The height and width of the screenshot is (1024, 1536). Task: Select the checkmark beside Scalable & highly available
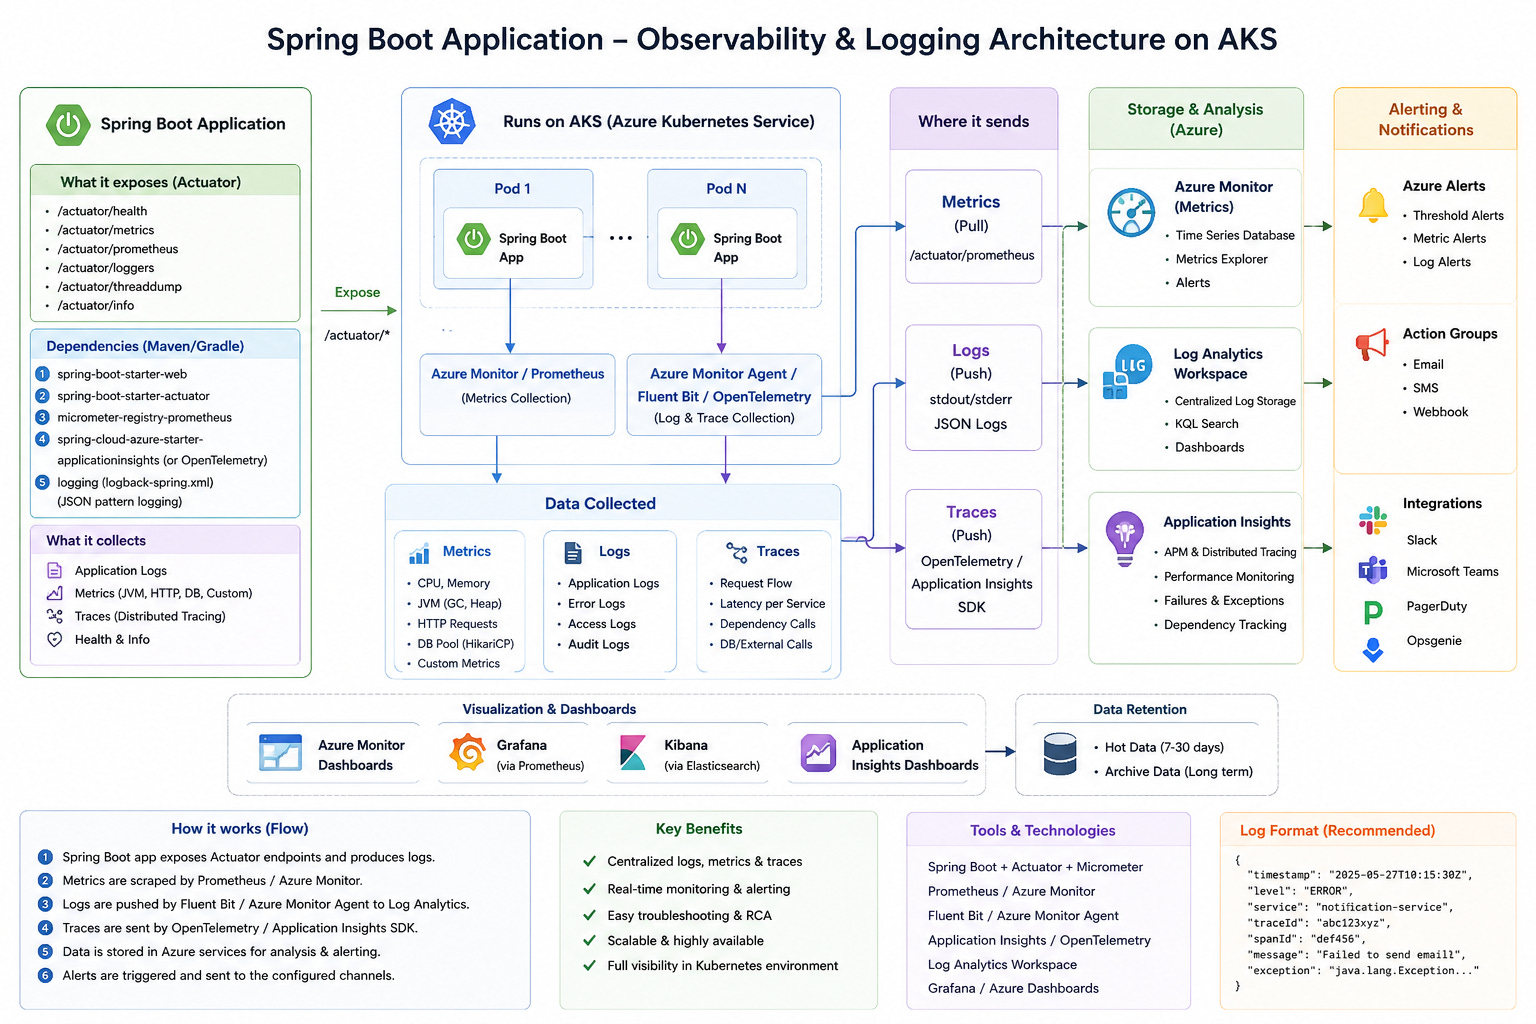(590, 941)
